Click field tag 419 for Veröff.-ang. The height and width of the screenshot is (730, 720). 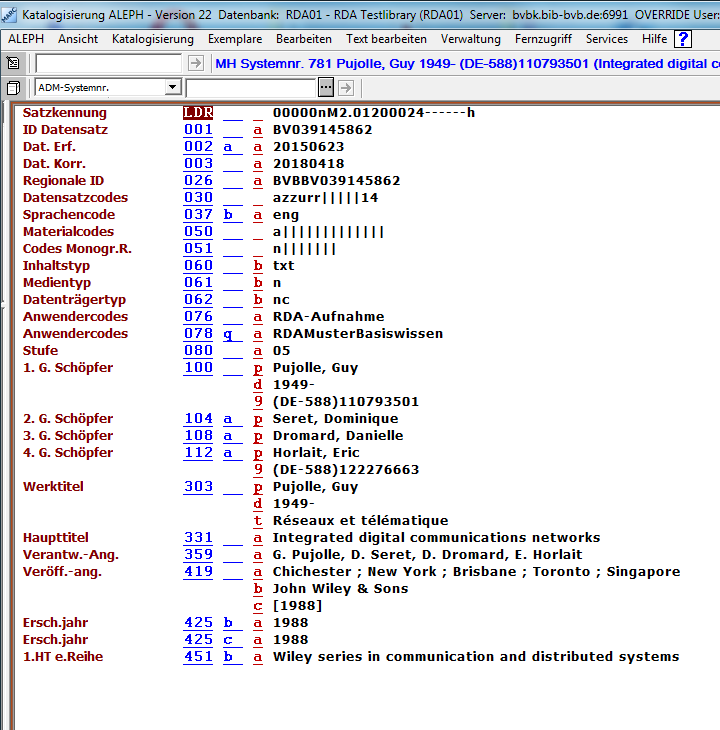point(198,572)
